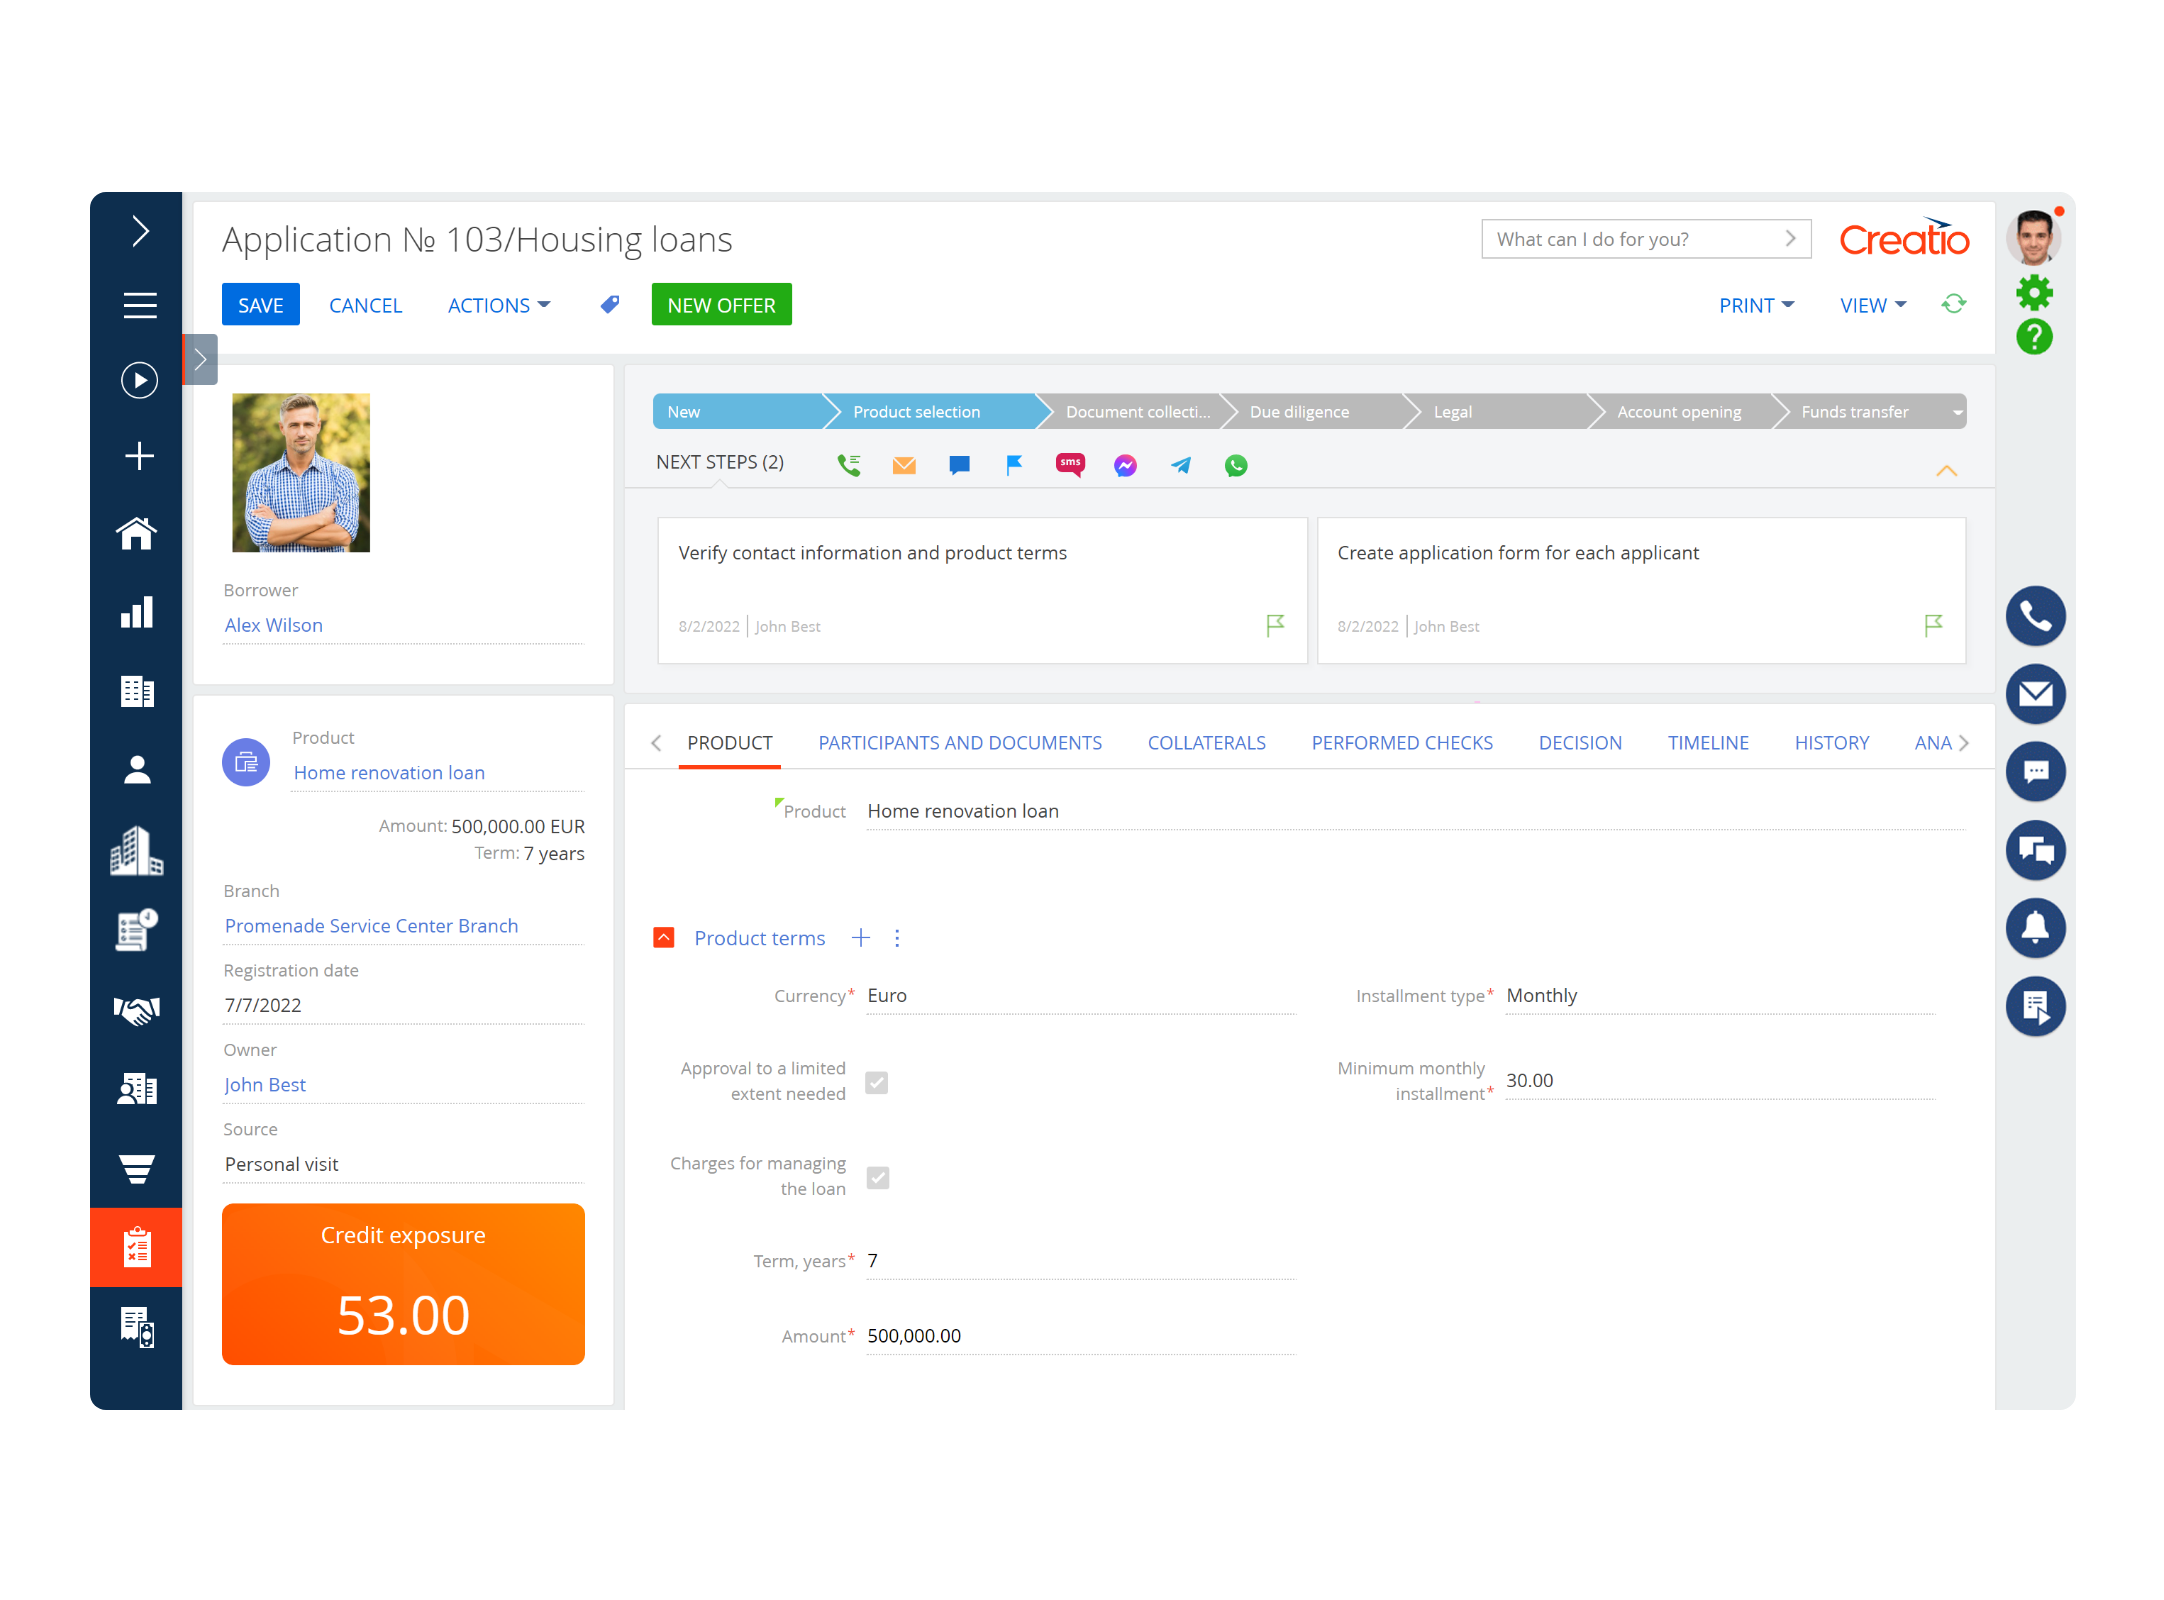
Task: Open borrower Alex Wilson's profile link
Action: coord(273,625)
